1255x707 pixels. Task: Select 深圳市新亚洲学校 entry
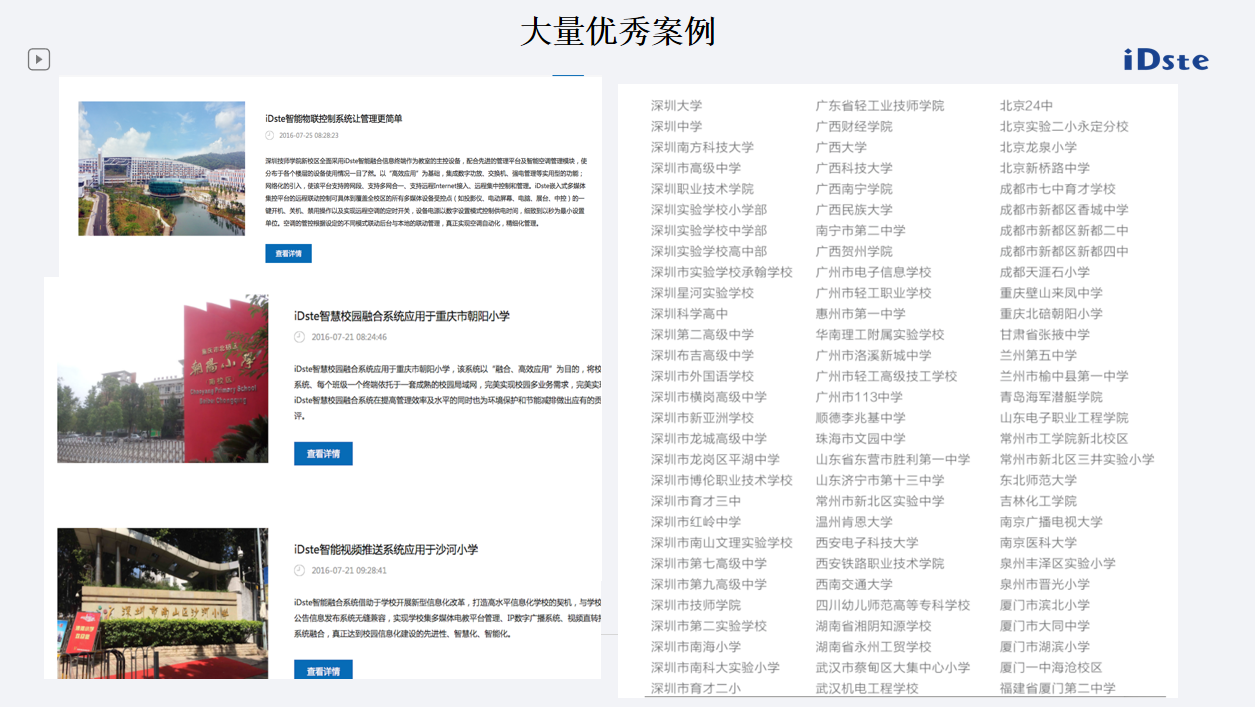pyautogui.click(x=703, y=418)
